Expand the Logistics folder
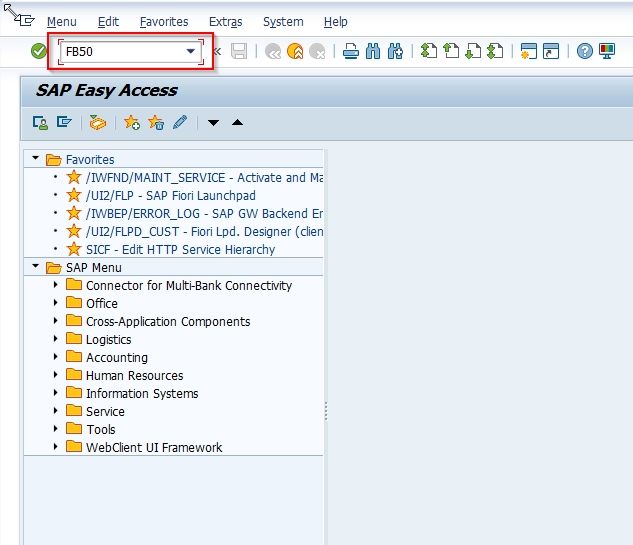 click(x=56, y=338)
